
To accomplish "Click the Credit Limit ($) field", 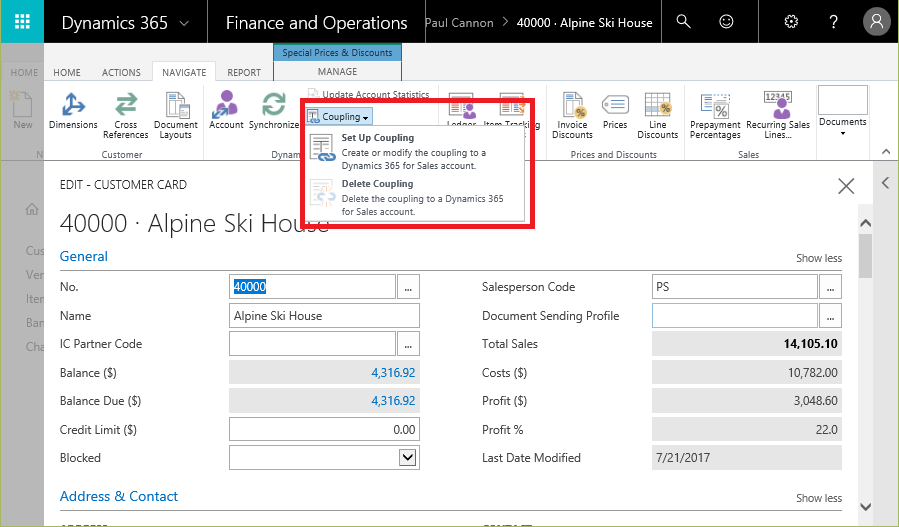I will click(x=324, y=430).
